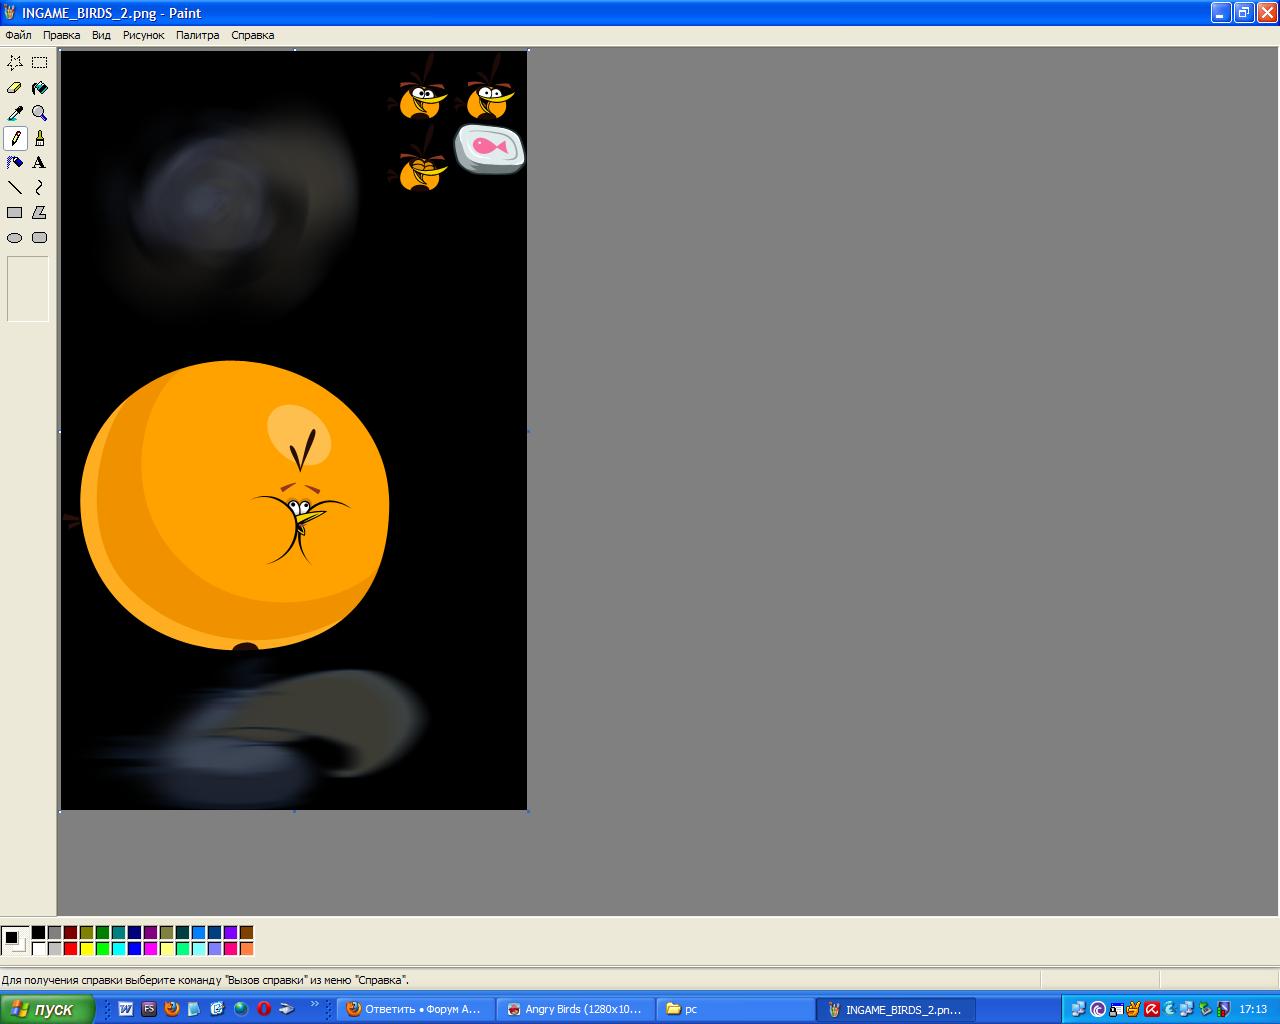Screen dimensions: 1280x1024
Task: Launch Word from Quick Launch
Action: click(125, 1009)
